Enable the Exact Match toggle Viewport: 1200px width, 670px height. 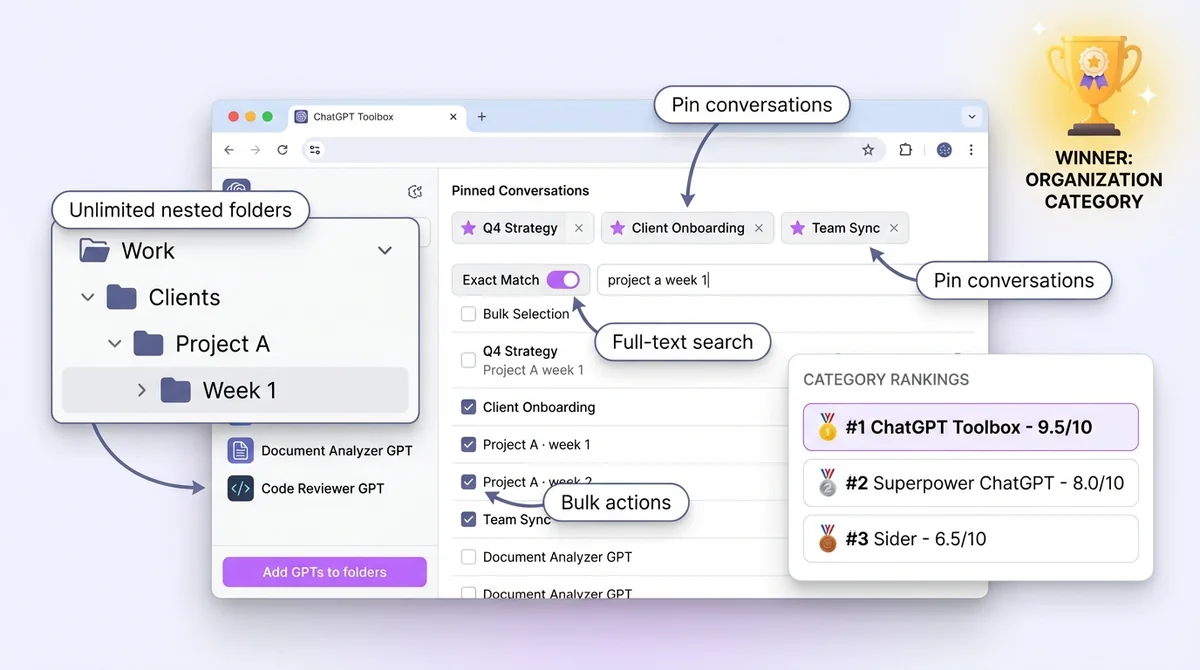coord(561,281)
